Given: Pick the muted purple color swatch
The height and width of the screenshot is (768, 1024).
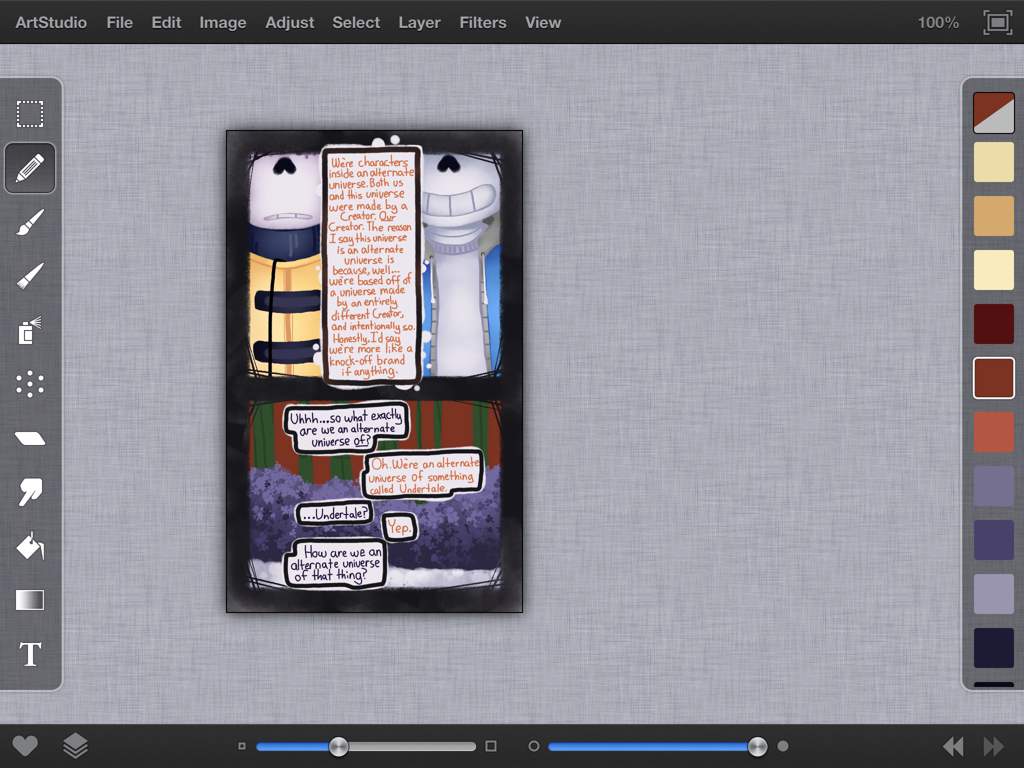Looking at the screenshot, I should point(993,485).
